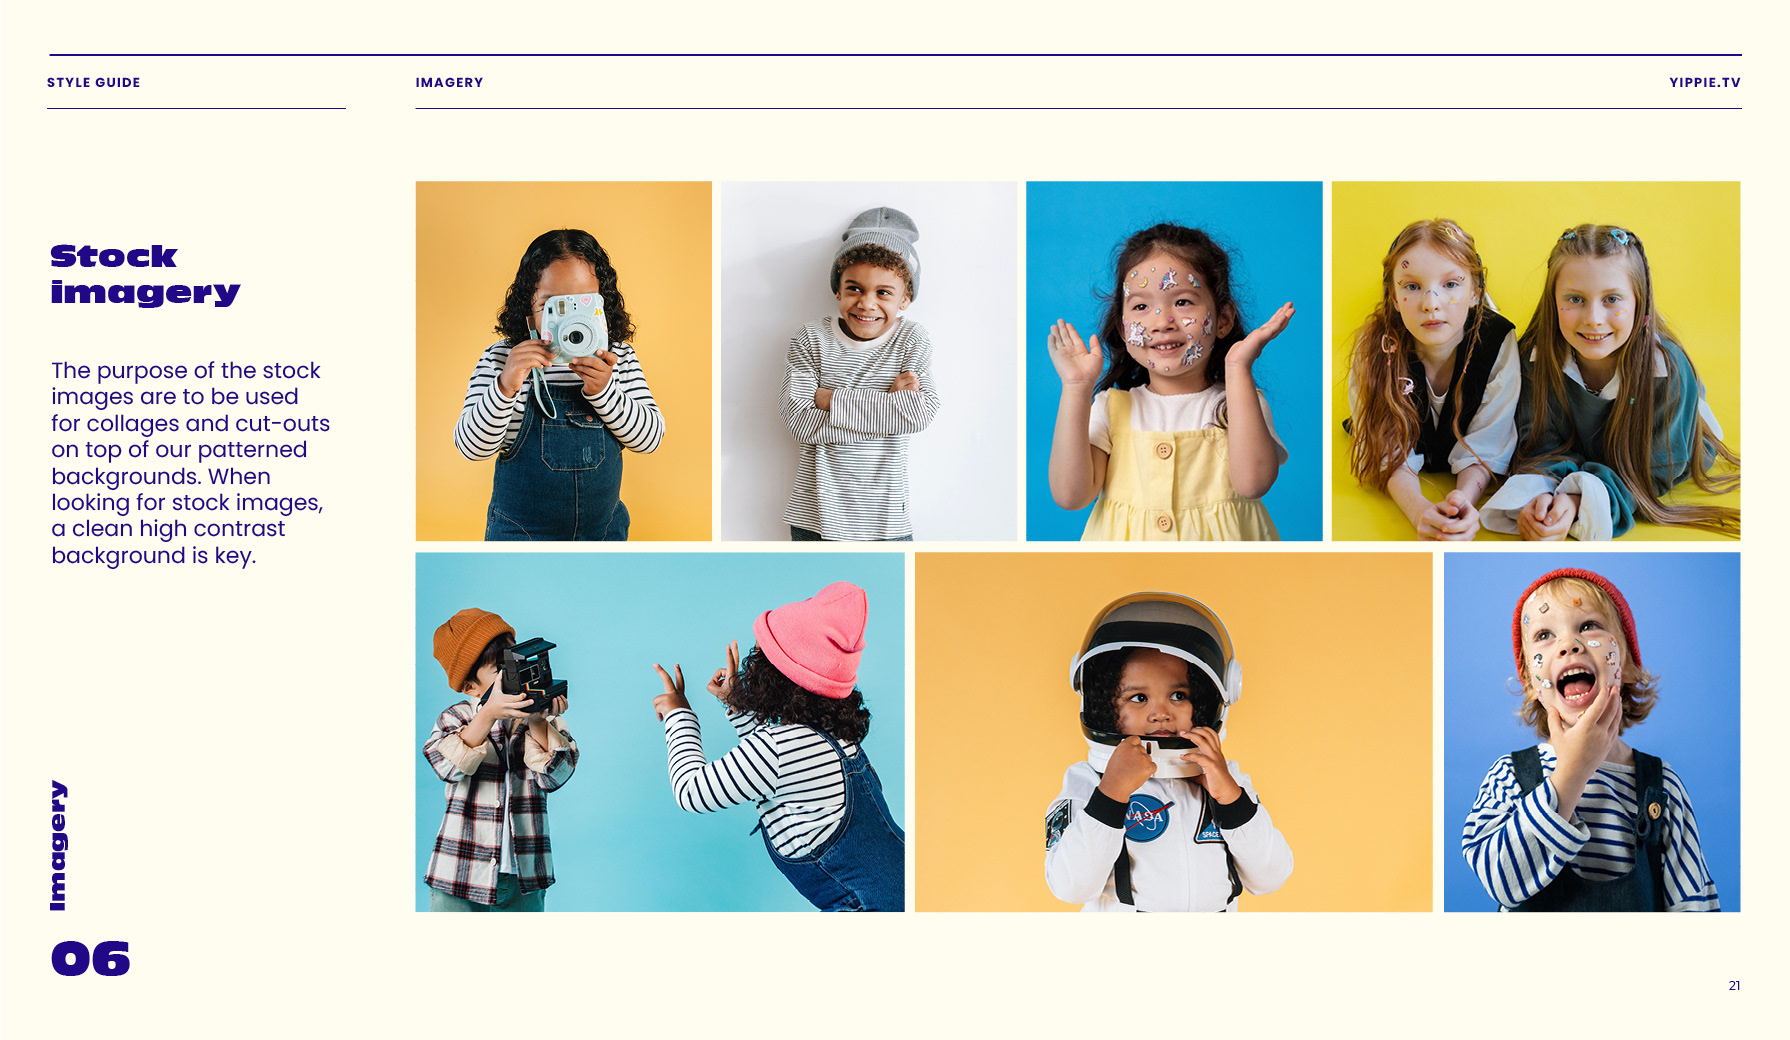Click the STYLE GUIDE header label
The width and height of the screenshot is (1790, 1040).
pos(94,83)
